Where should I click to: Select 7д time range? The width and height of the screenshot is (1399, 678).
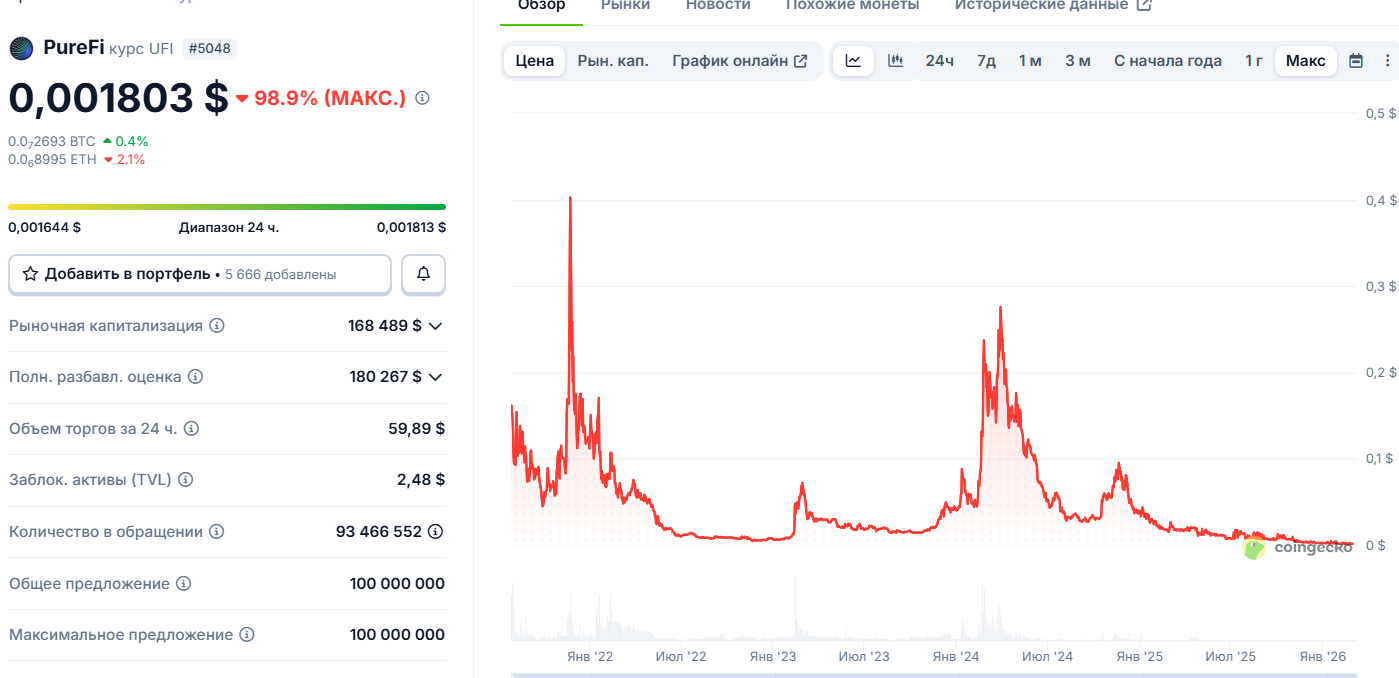[x=986, y=61]
